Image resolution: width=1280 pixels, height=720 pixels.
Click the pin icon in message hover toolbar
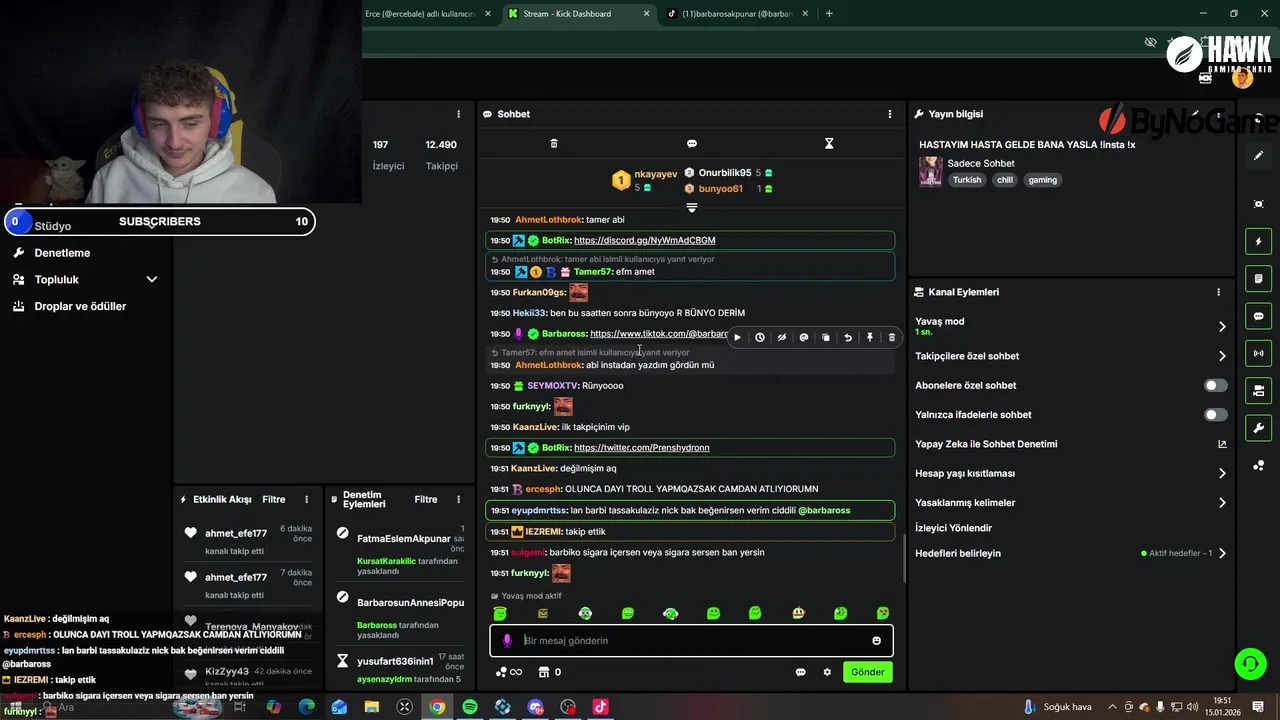[x=870, y=338]
